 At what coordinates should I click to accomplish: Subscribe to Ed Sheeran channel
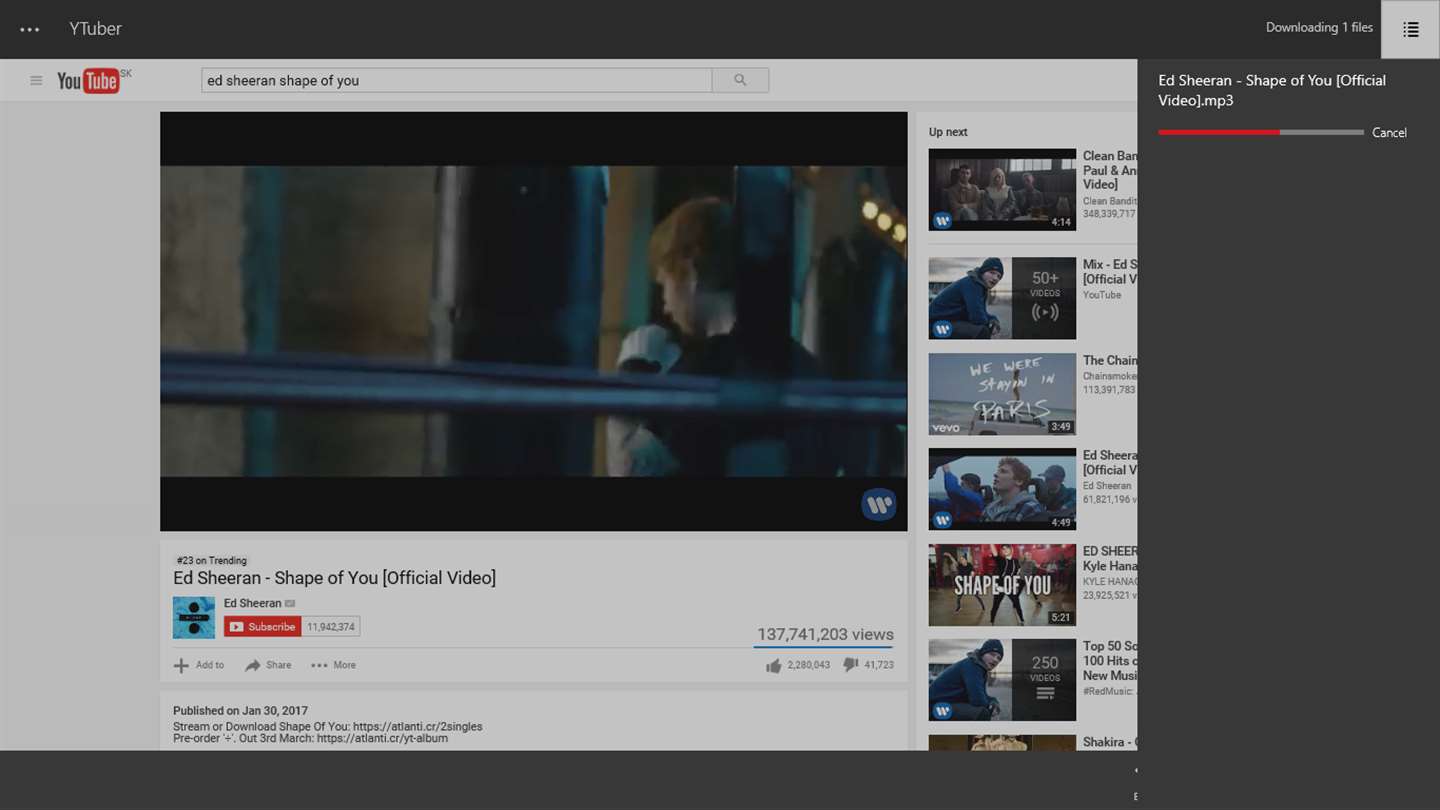click(263, 627)
